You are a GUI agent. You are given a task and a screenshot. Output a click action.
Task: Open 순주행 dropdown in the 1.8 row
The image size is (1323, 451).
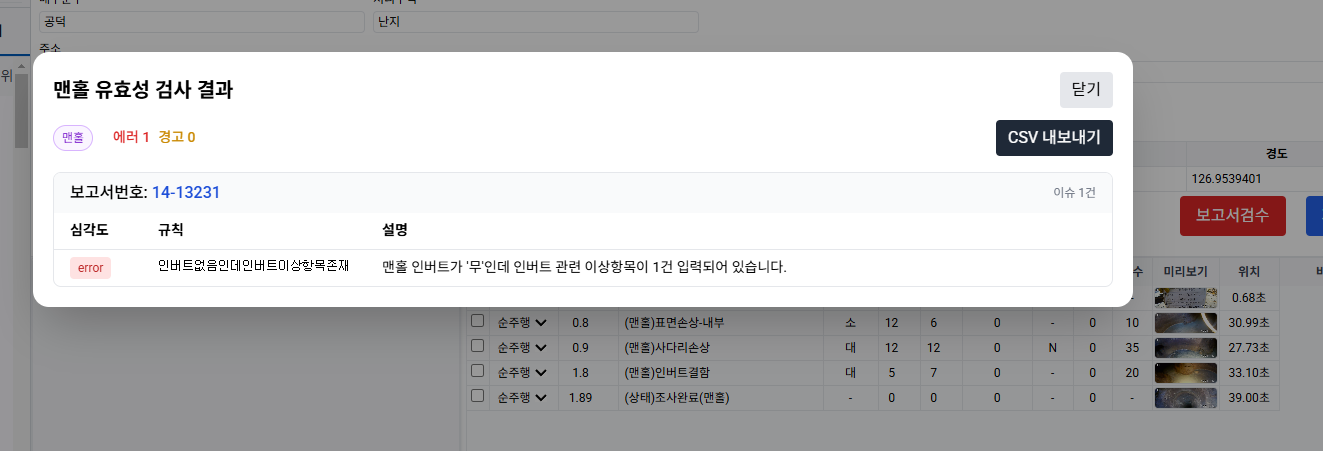pos(522,372)
